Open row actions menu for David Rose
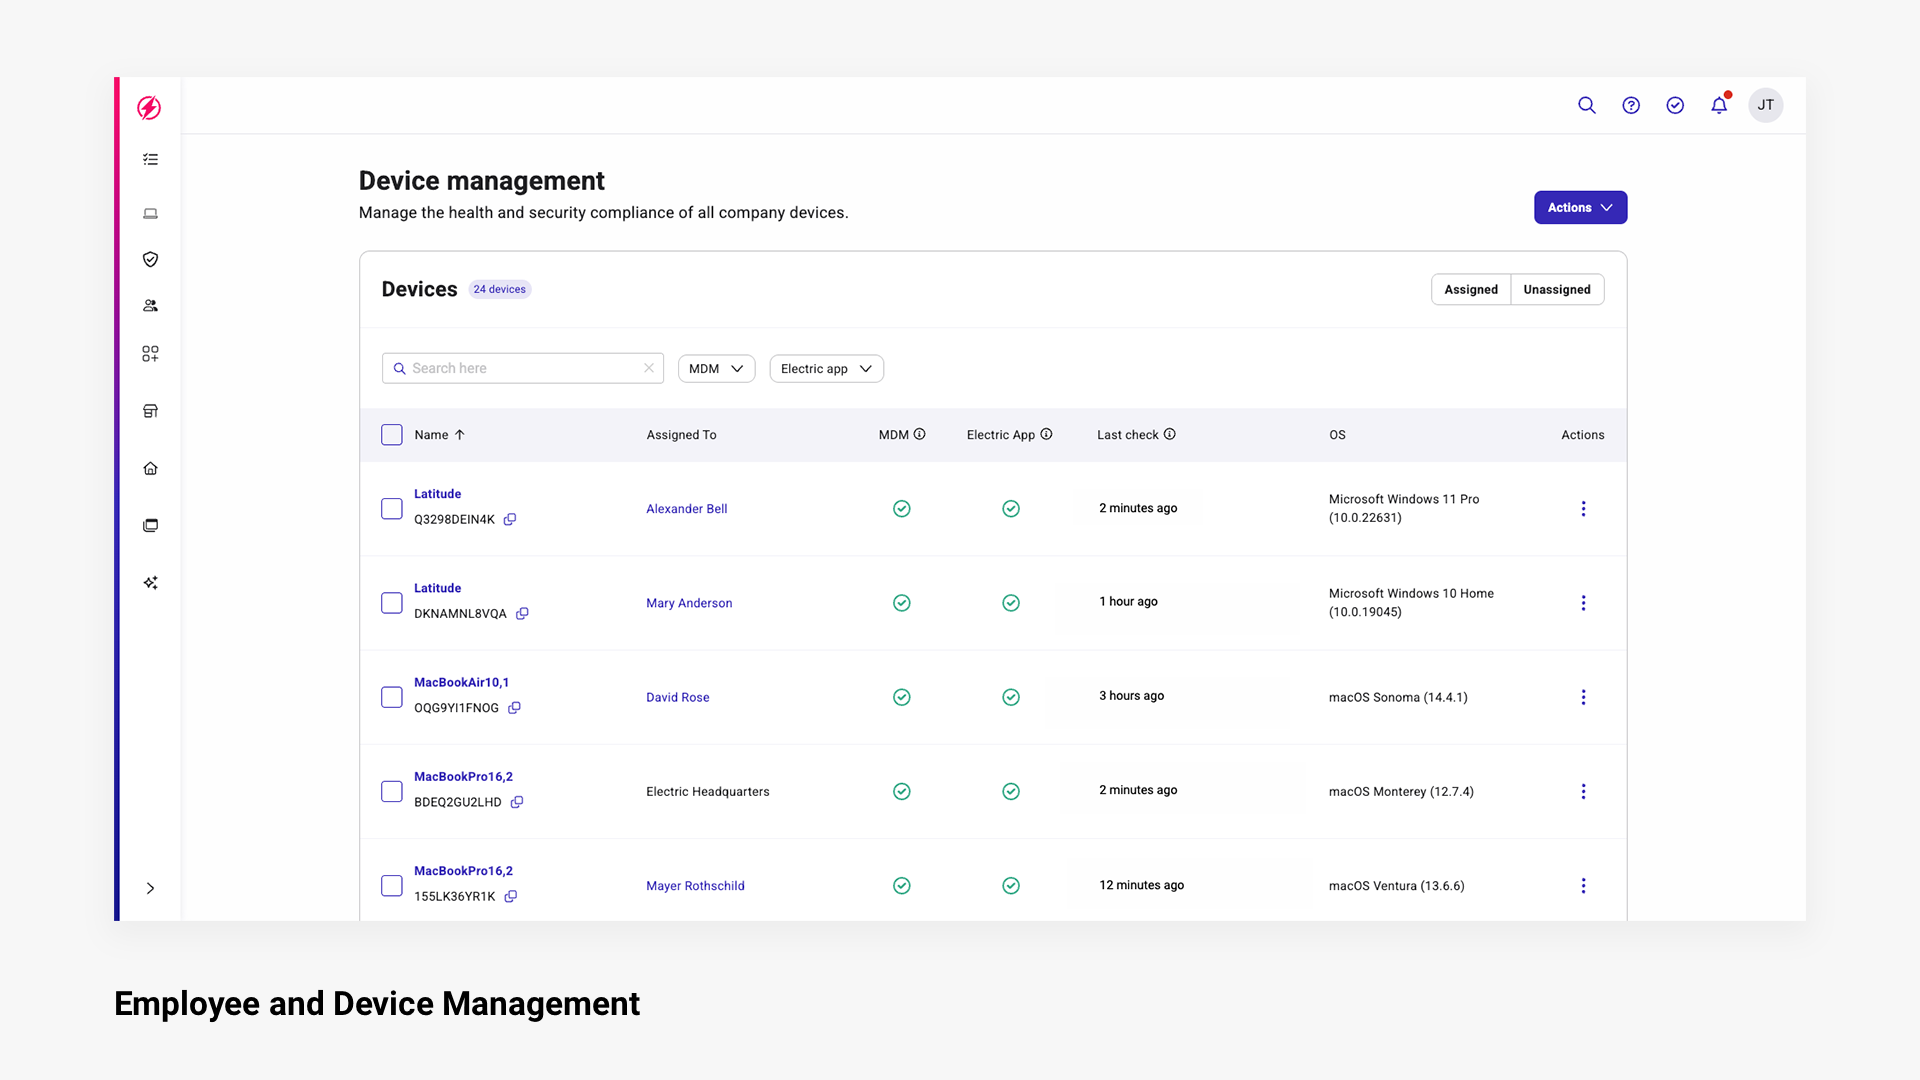The width and height of the screenshot is (1920, 1080). click(1583, 697)
